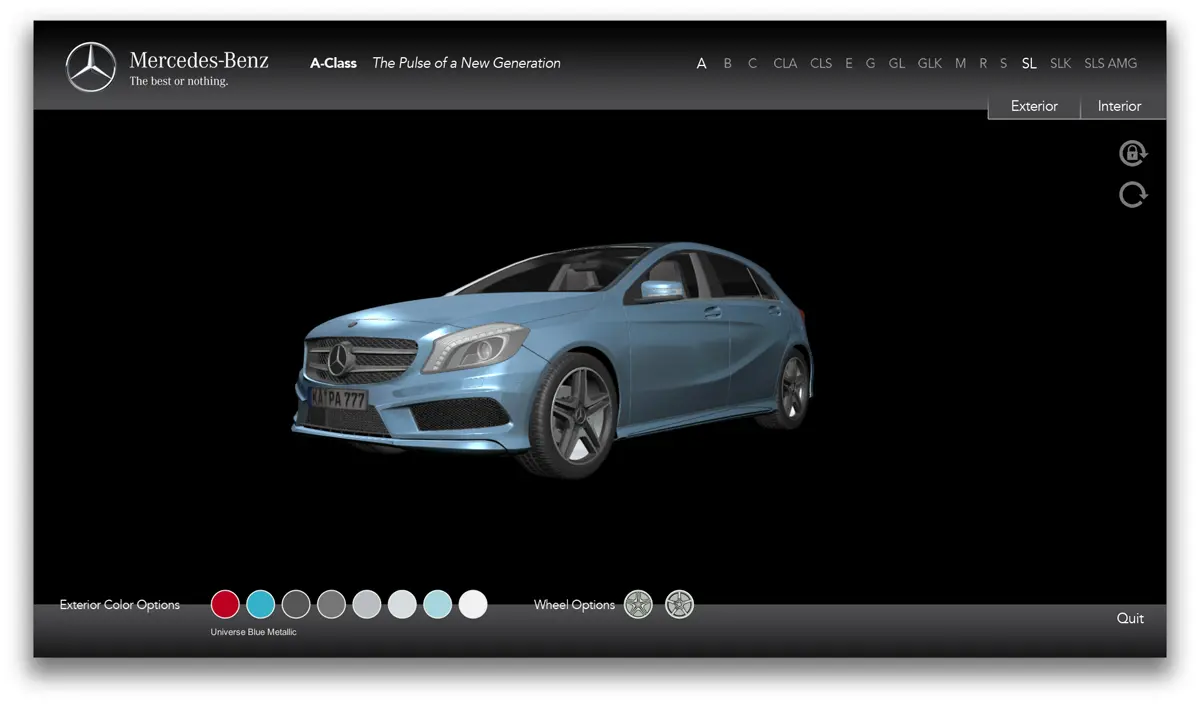The width and height of the screenshot is (1200, 704).
Task: Click the Exterior Color Options label
Action: pos(120,605)
